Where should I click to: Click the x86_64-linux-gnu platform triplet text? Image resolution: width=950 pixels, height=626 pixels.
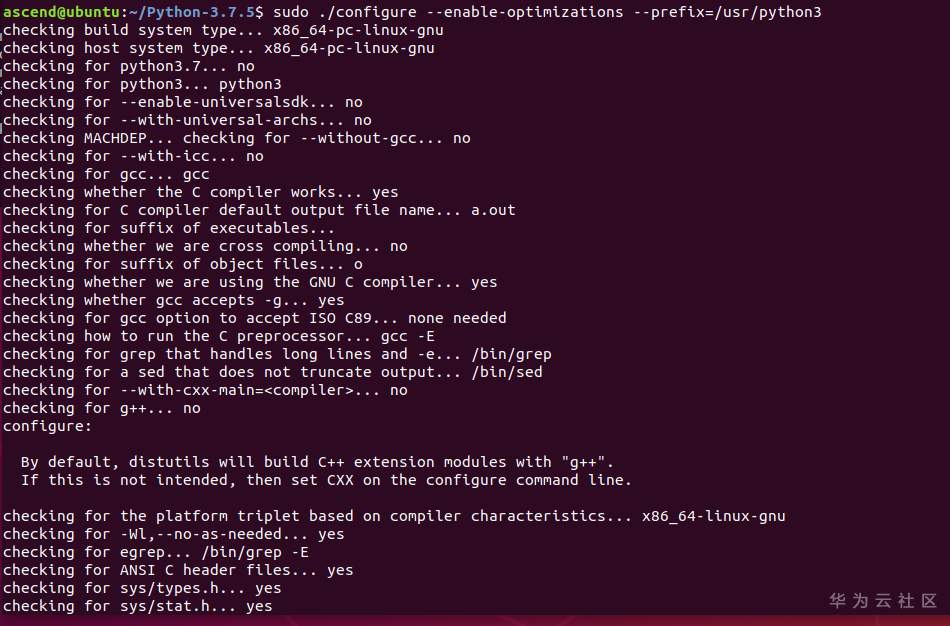[x=714, y=516]
